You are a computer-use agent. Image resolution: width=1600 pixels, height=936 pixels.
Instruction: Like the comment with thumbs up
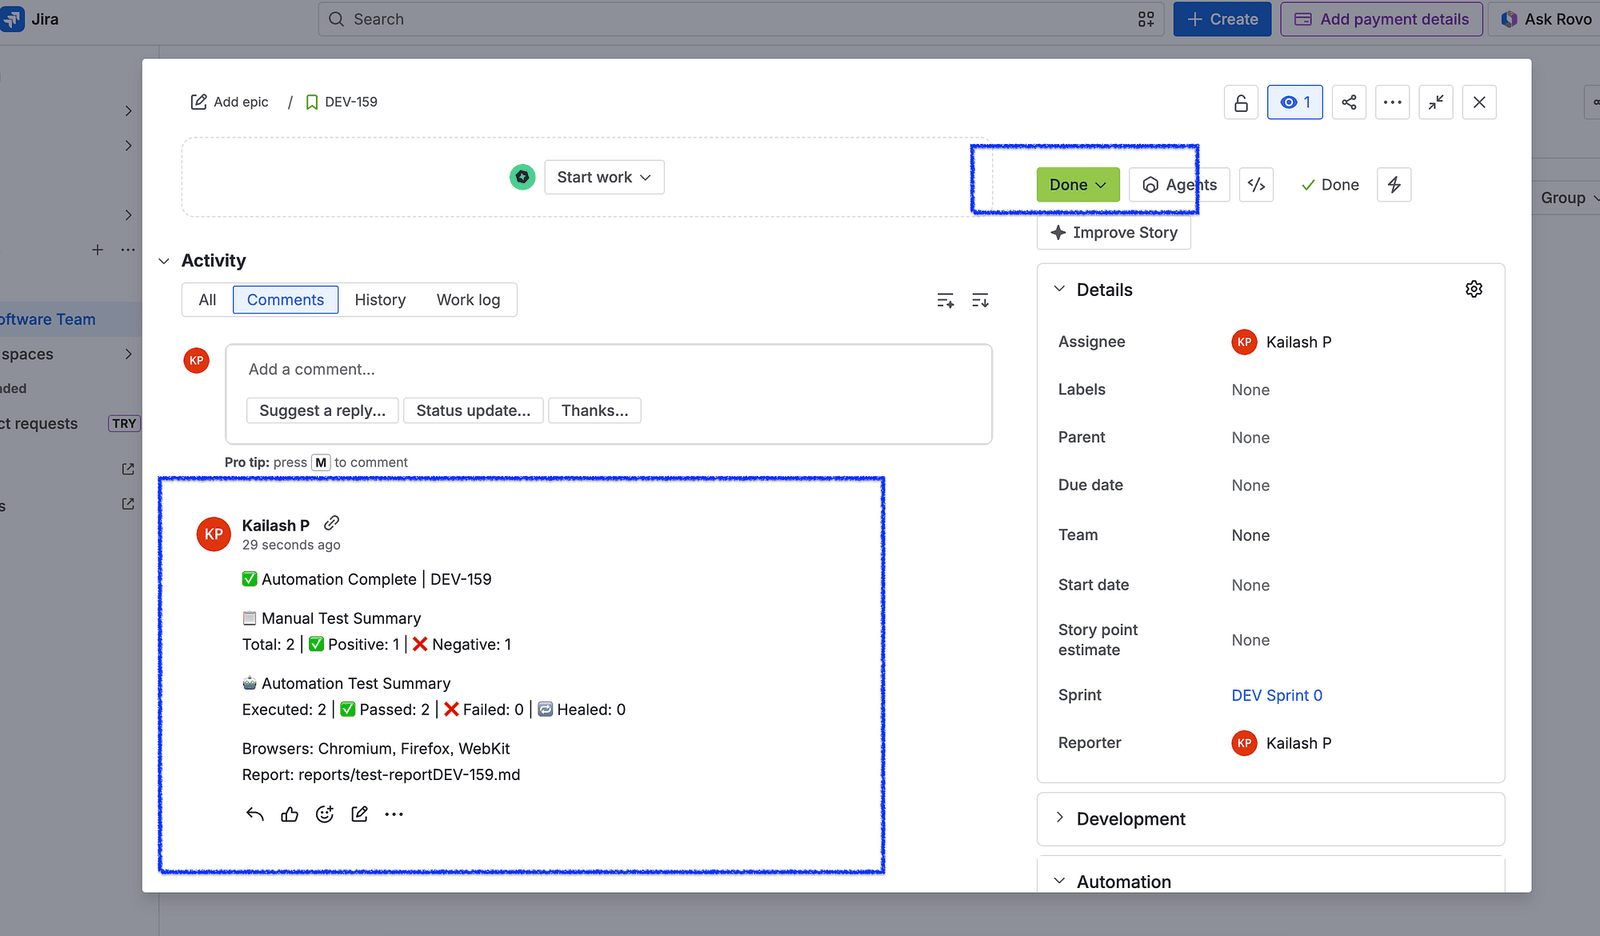290,814
